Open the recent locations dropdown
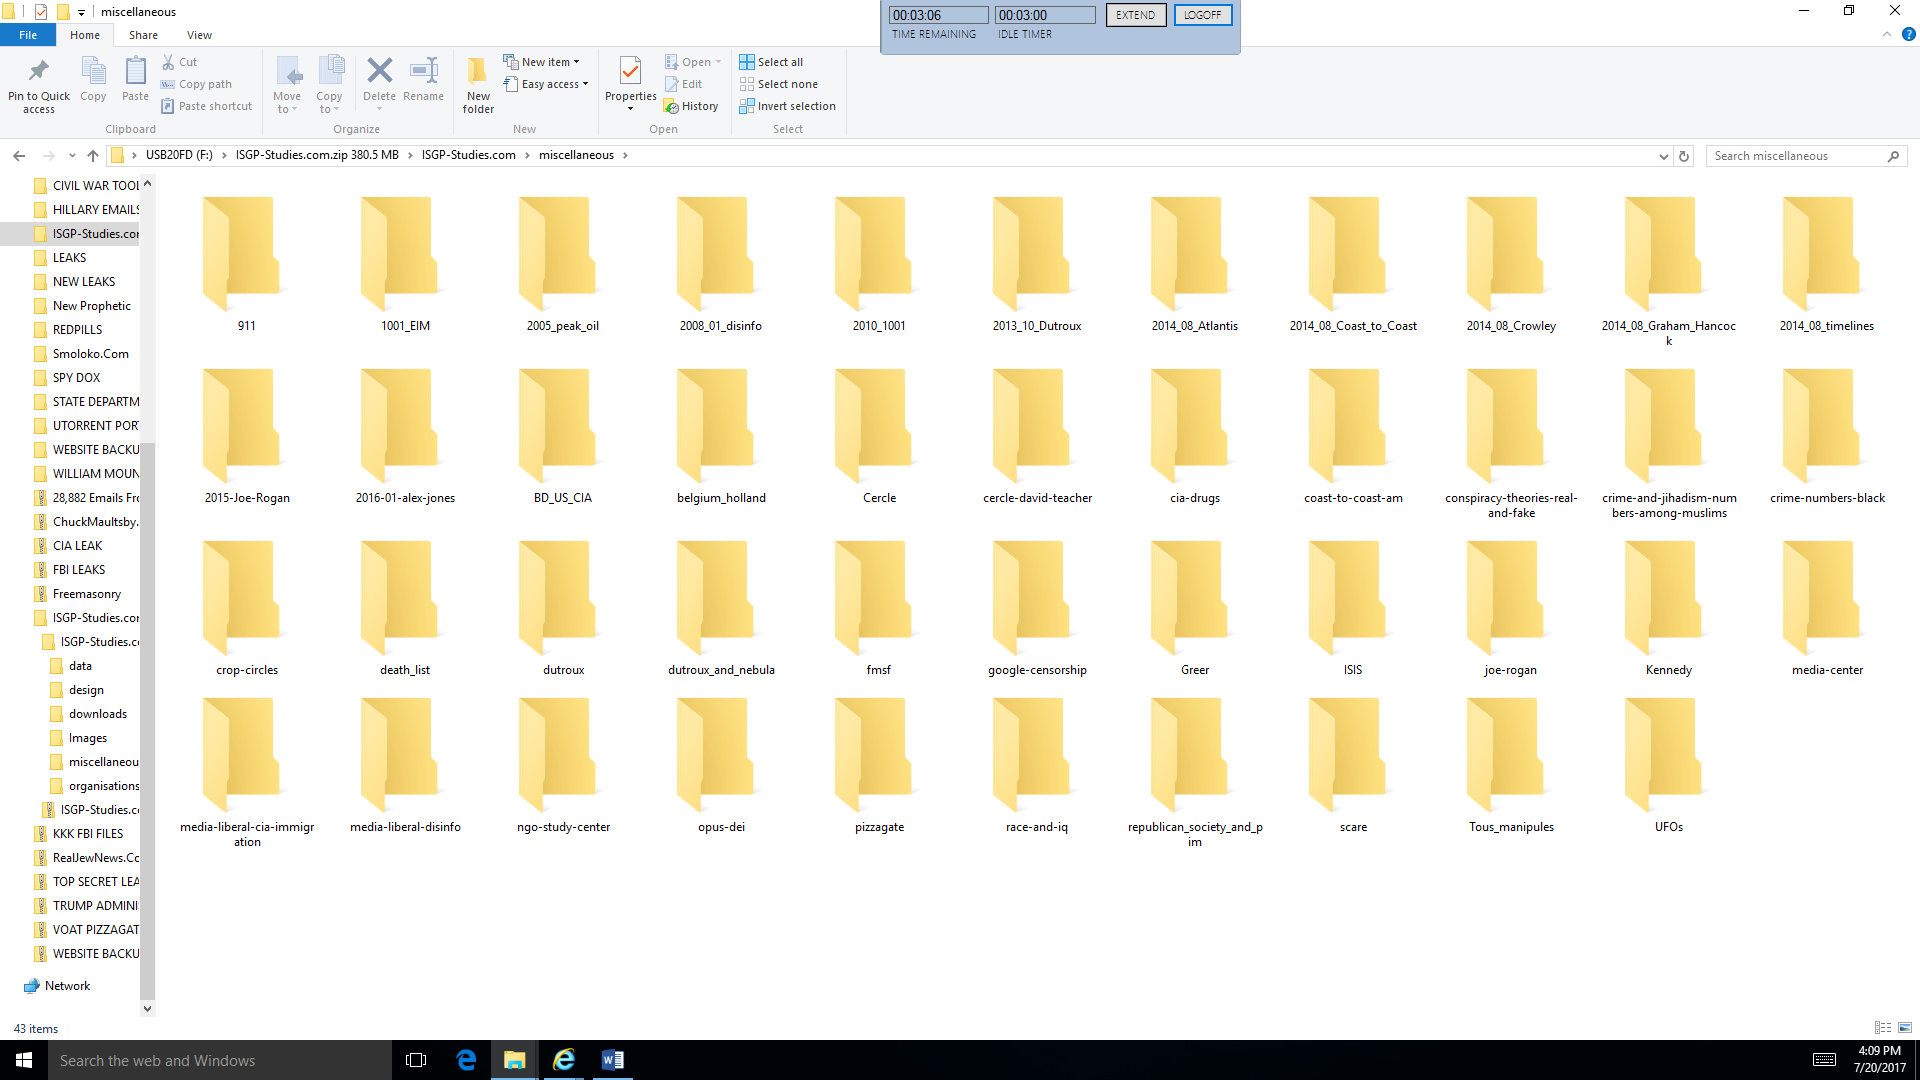The image size is (1920, 1080). 72,156
